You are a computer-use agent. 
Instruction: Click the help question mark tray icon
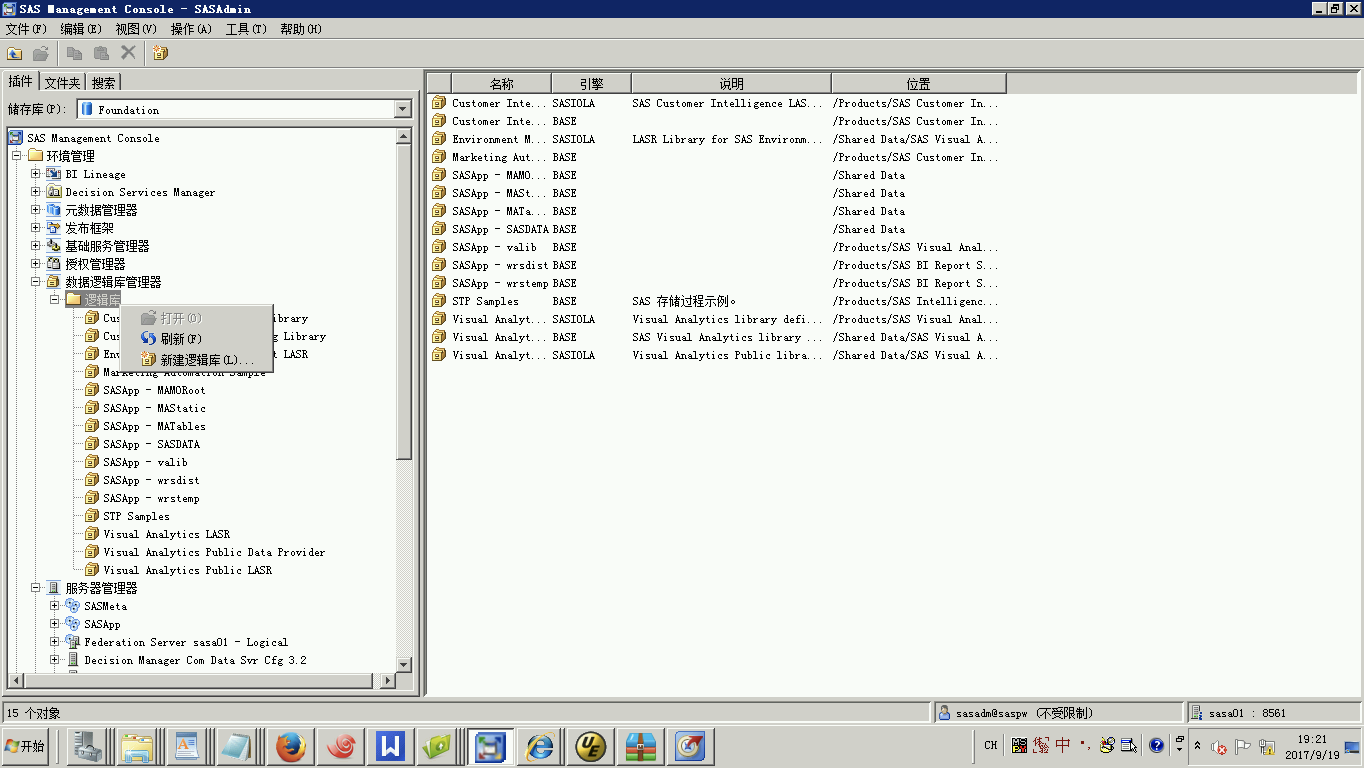click(1157, 745)
